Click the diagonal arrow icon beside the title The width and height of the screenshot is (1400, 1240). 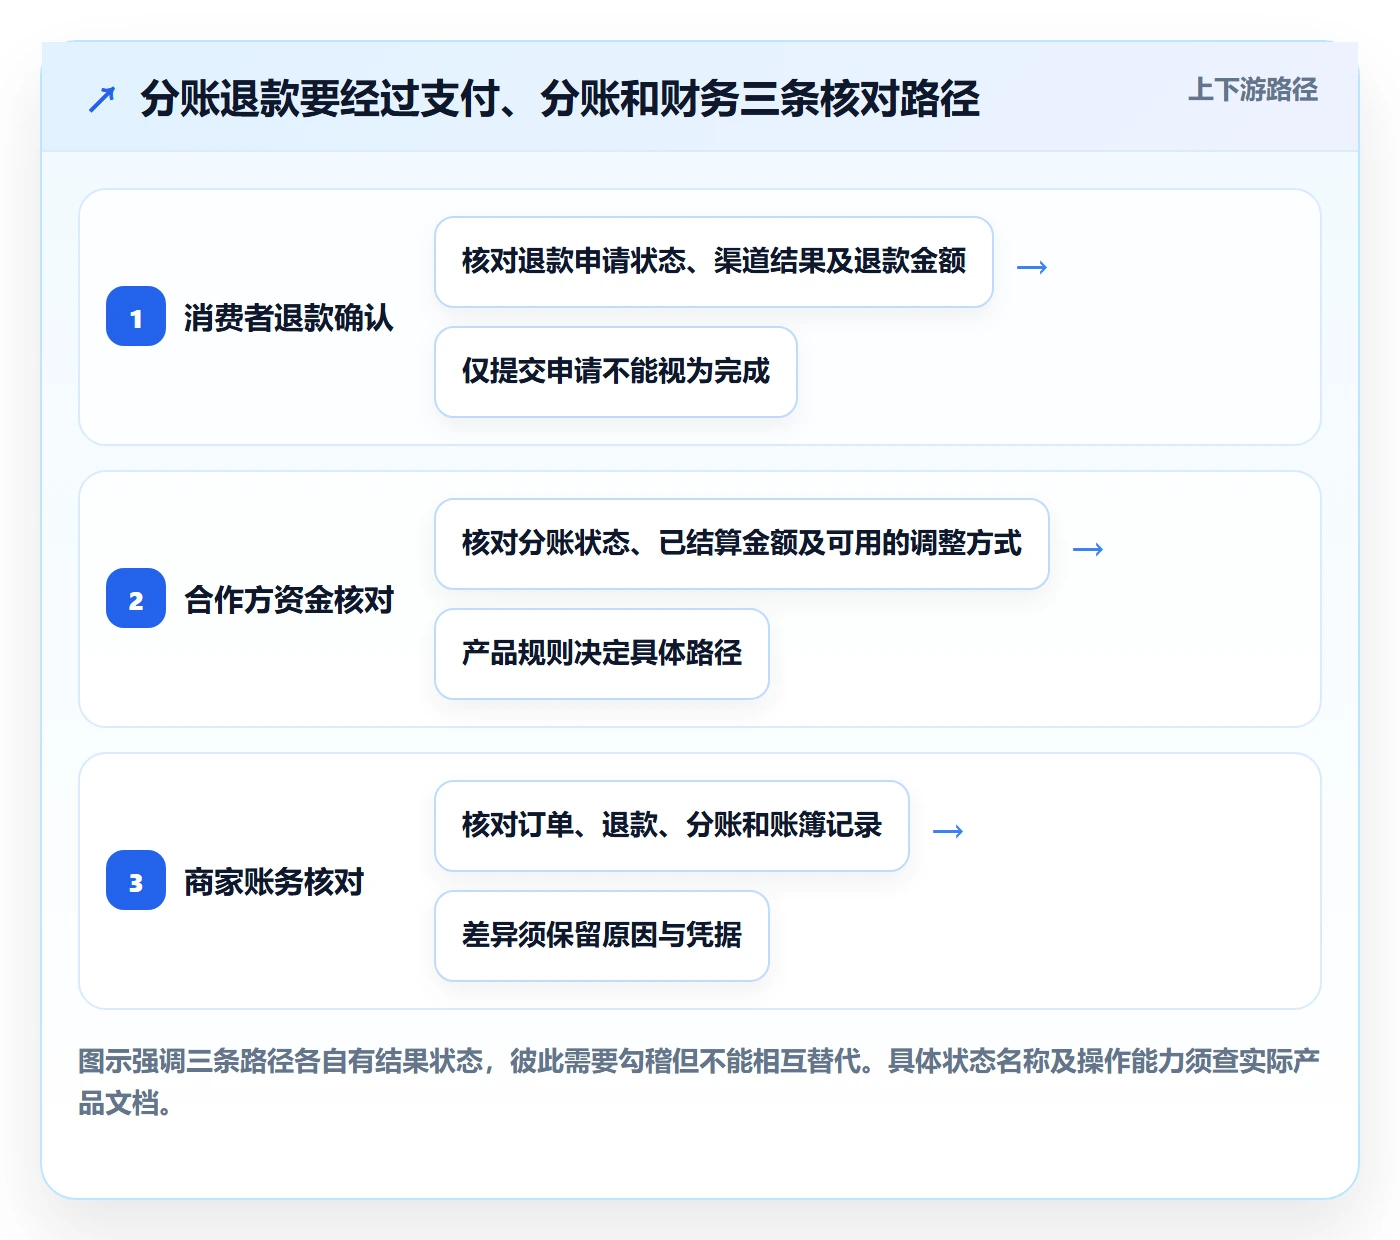click(102, 99)
